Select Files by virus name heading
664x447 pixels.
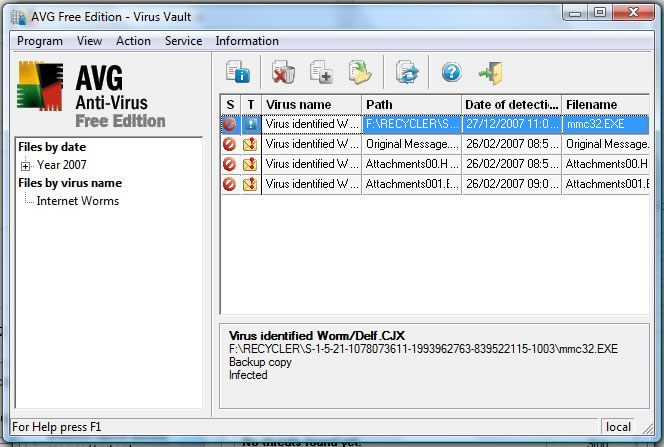70,183
